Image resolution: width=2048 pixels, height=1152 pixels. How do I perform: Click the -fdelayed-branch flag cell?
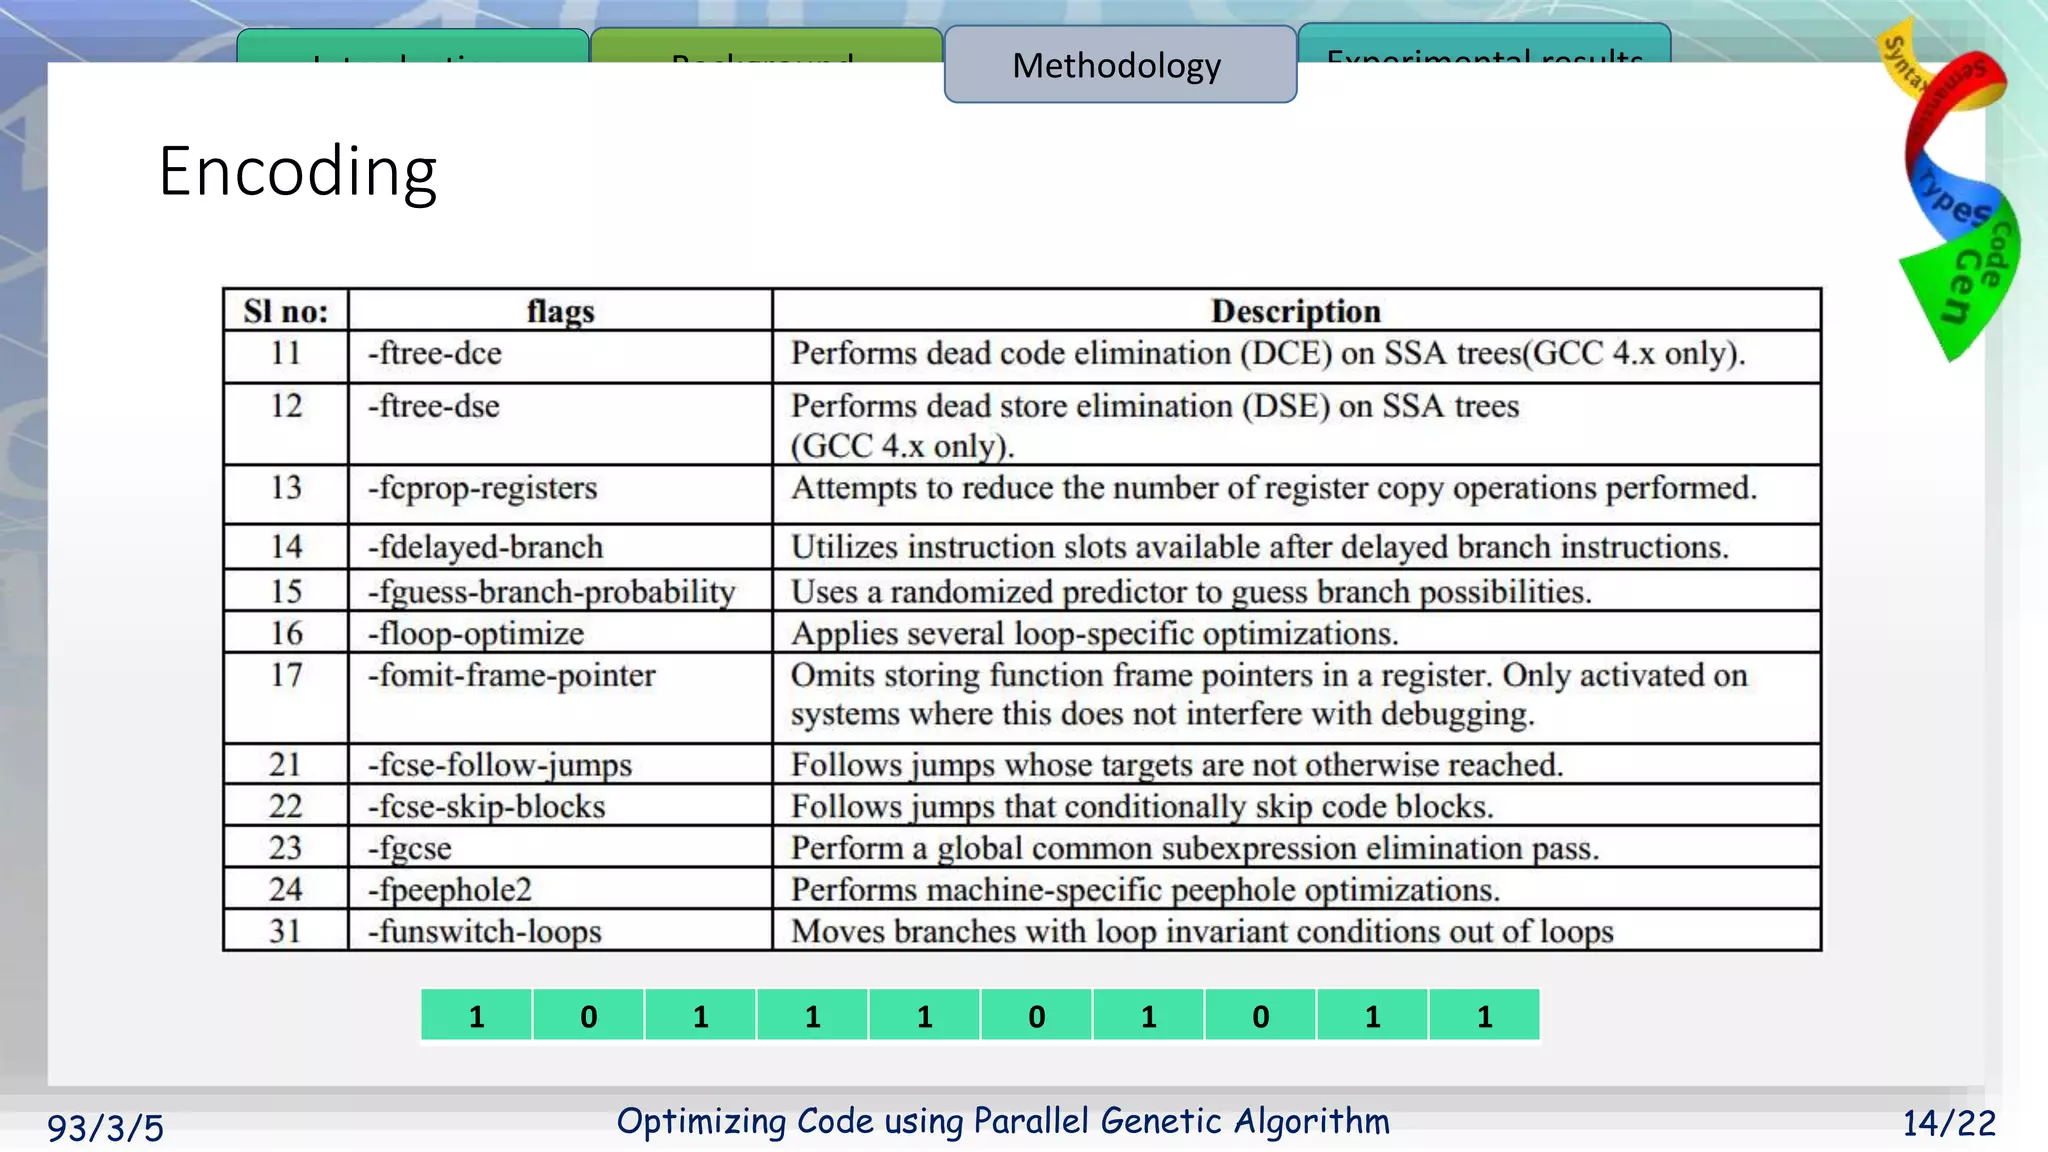560,547
